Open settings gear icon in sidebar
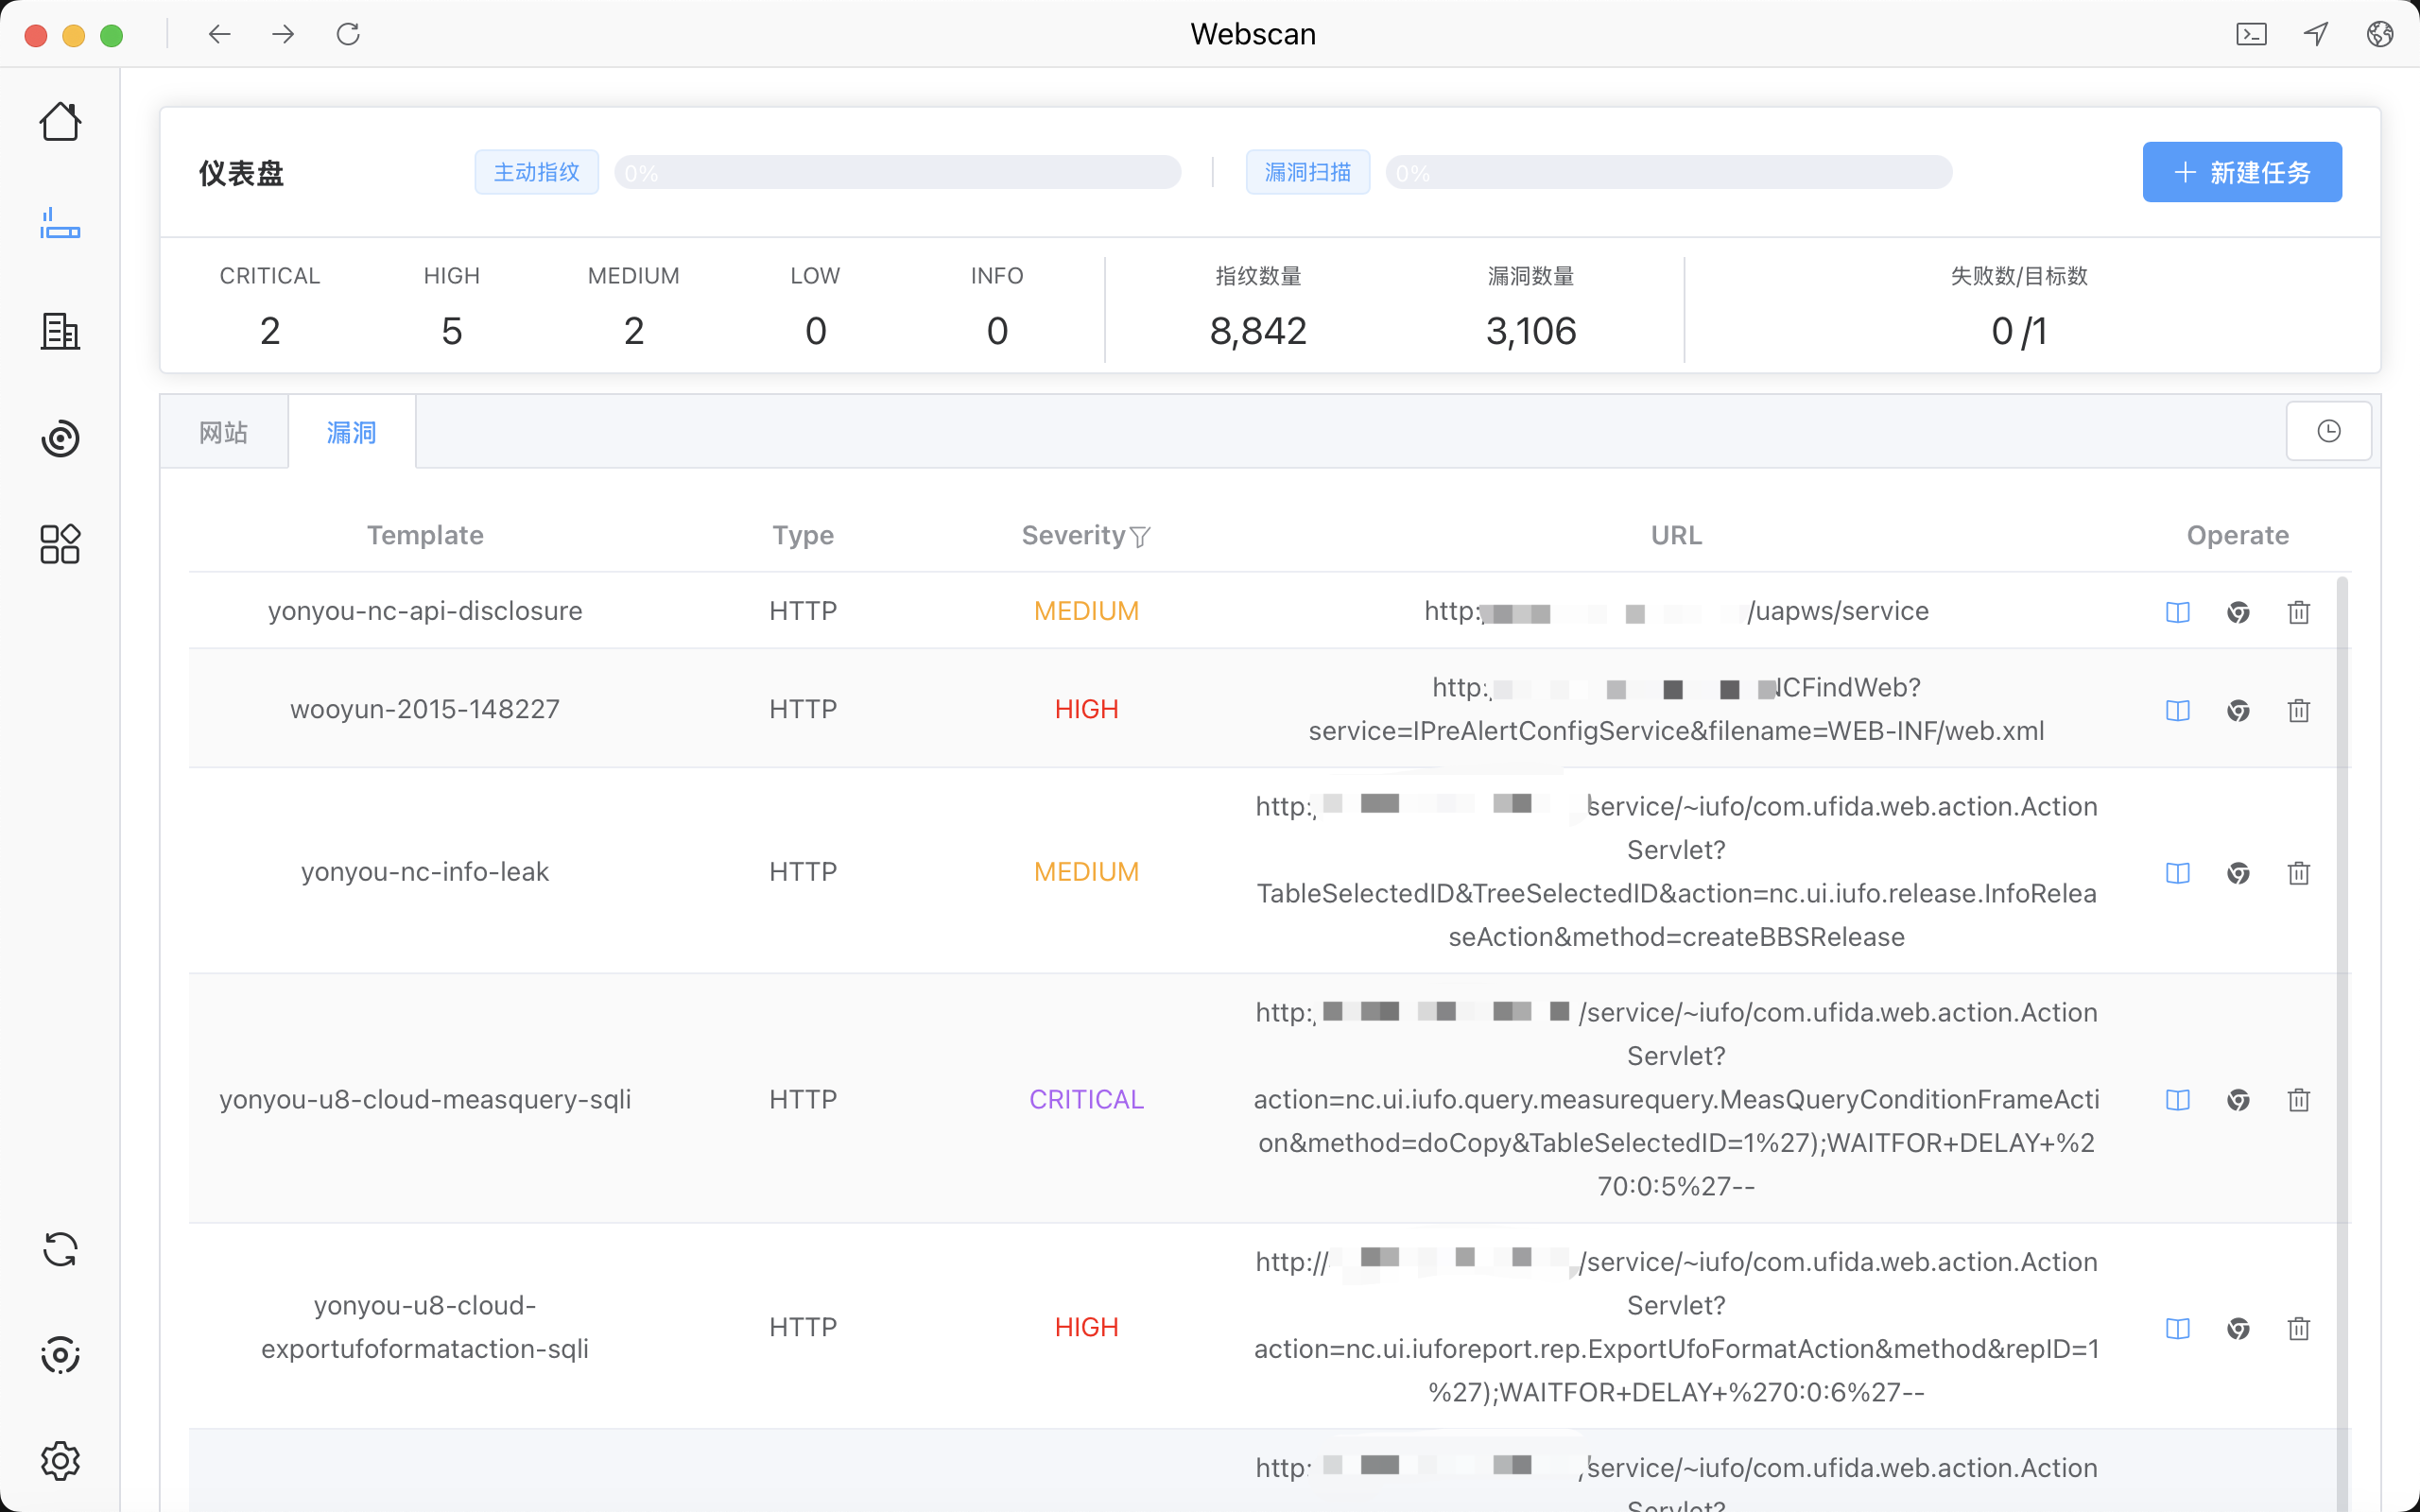Screen dimensions: 2420x1512 [60, 1461]
